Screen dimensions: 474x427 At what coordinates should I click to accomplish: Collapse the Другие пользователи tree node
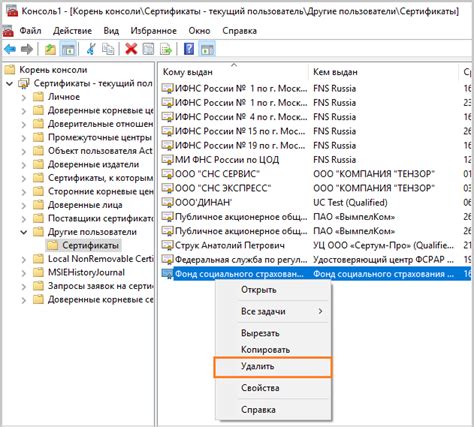(24, 232)
